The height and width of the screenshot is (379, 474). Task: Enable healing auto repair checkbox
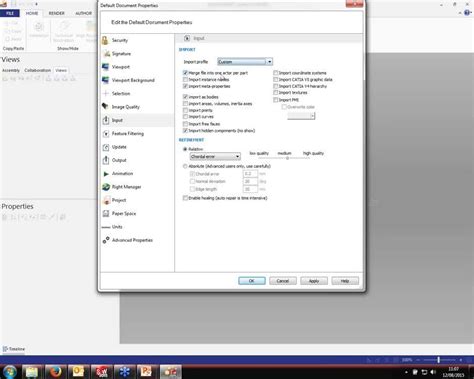tap(185, 198)
